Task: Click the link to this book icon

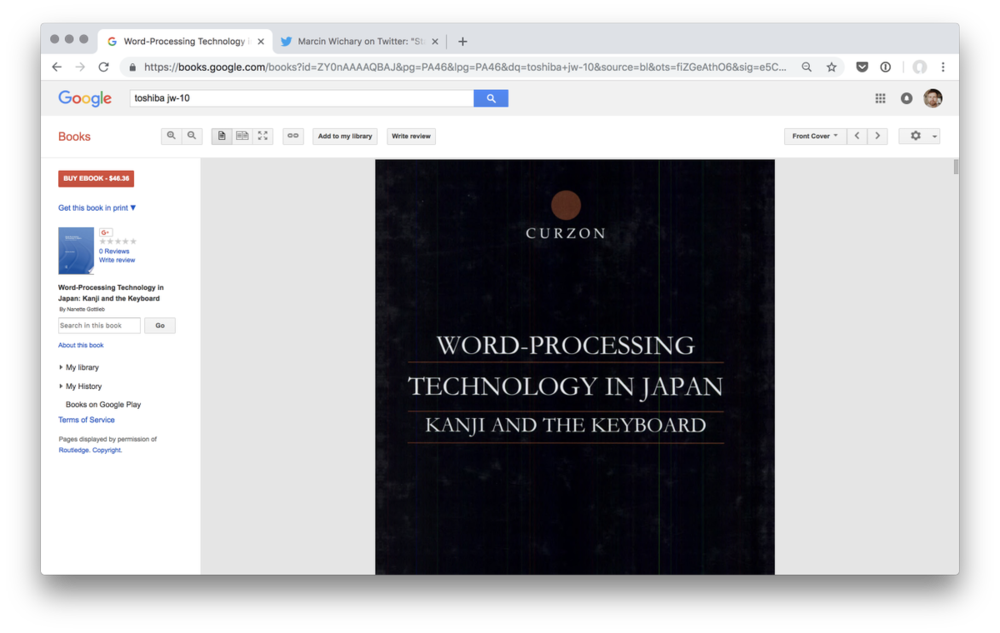Action: 293,136
